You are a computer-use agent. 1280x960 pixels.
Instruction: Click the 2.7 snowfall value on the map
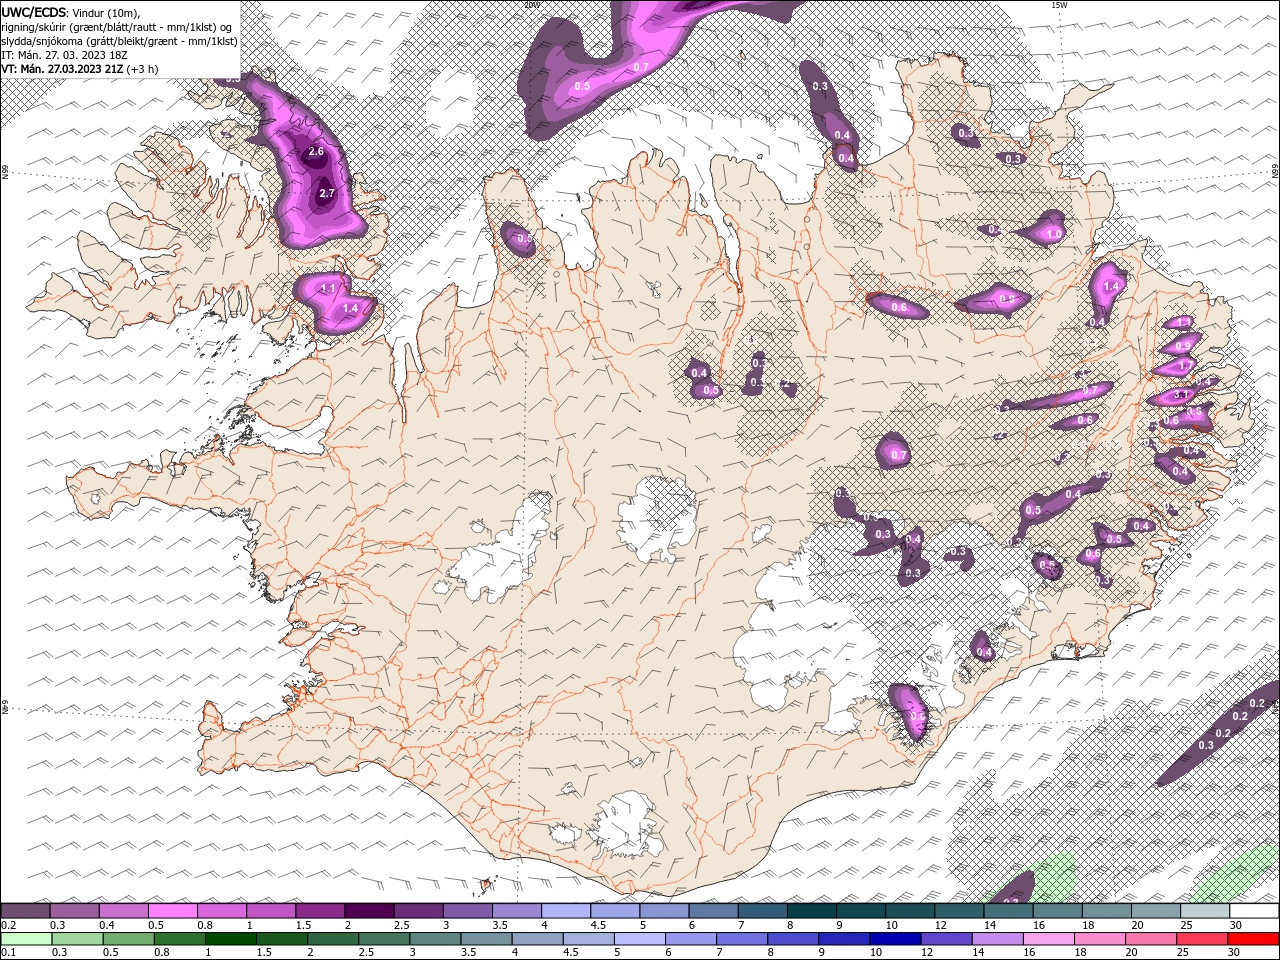pyautogui.click(x=326, y=193)
